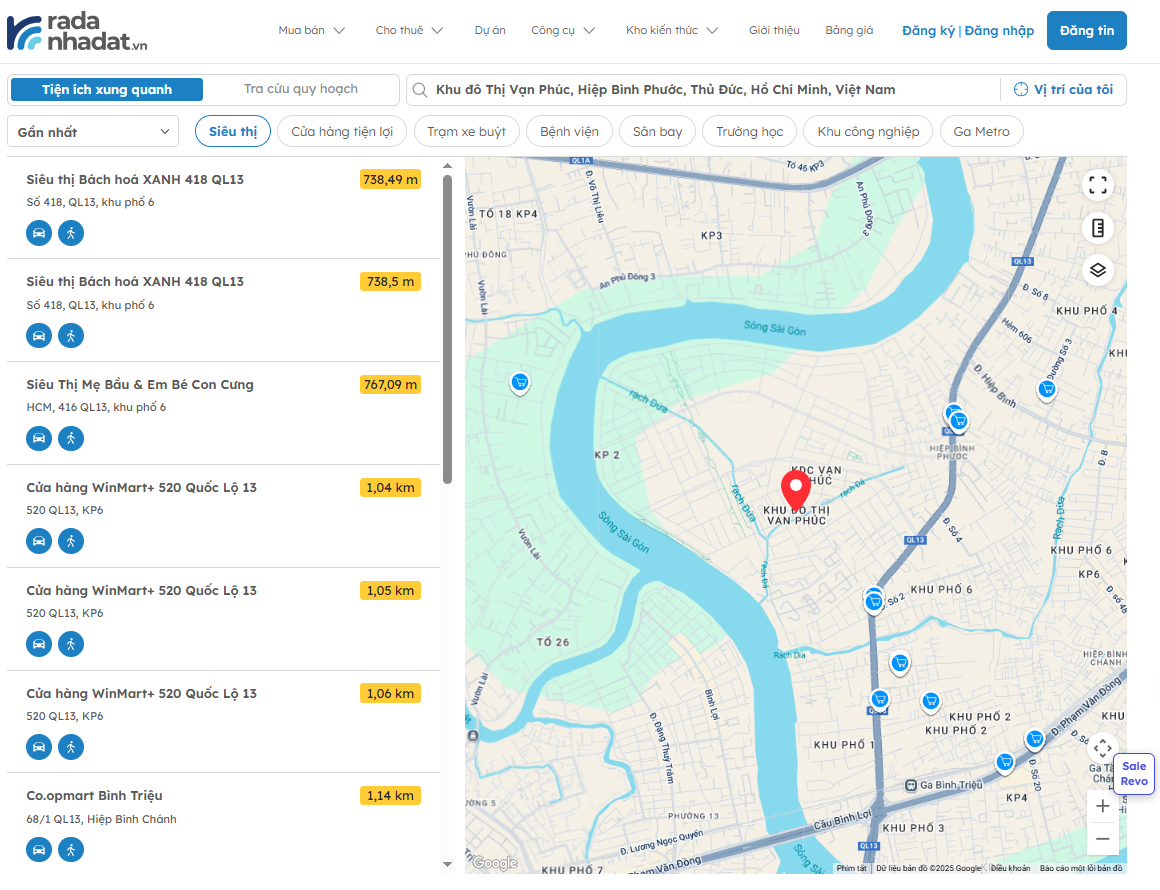The height and width of the screenshot is (890, 1160).
Task: Open the map layers icon
Action: (1098, 270)
